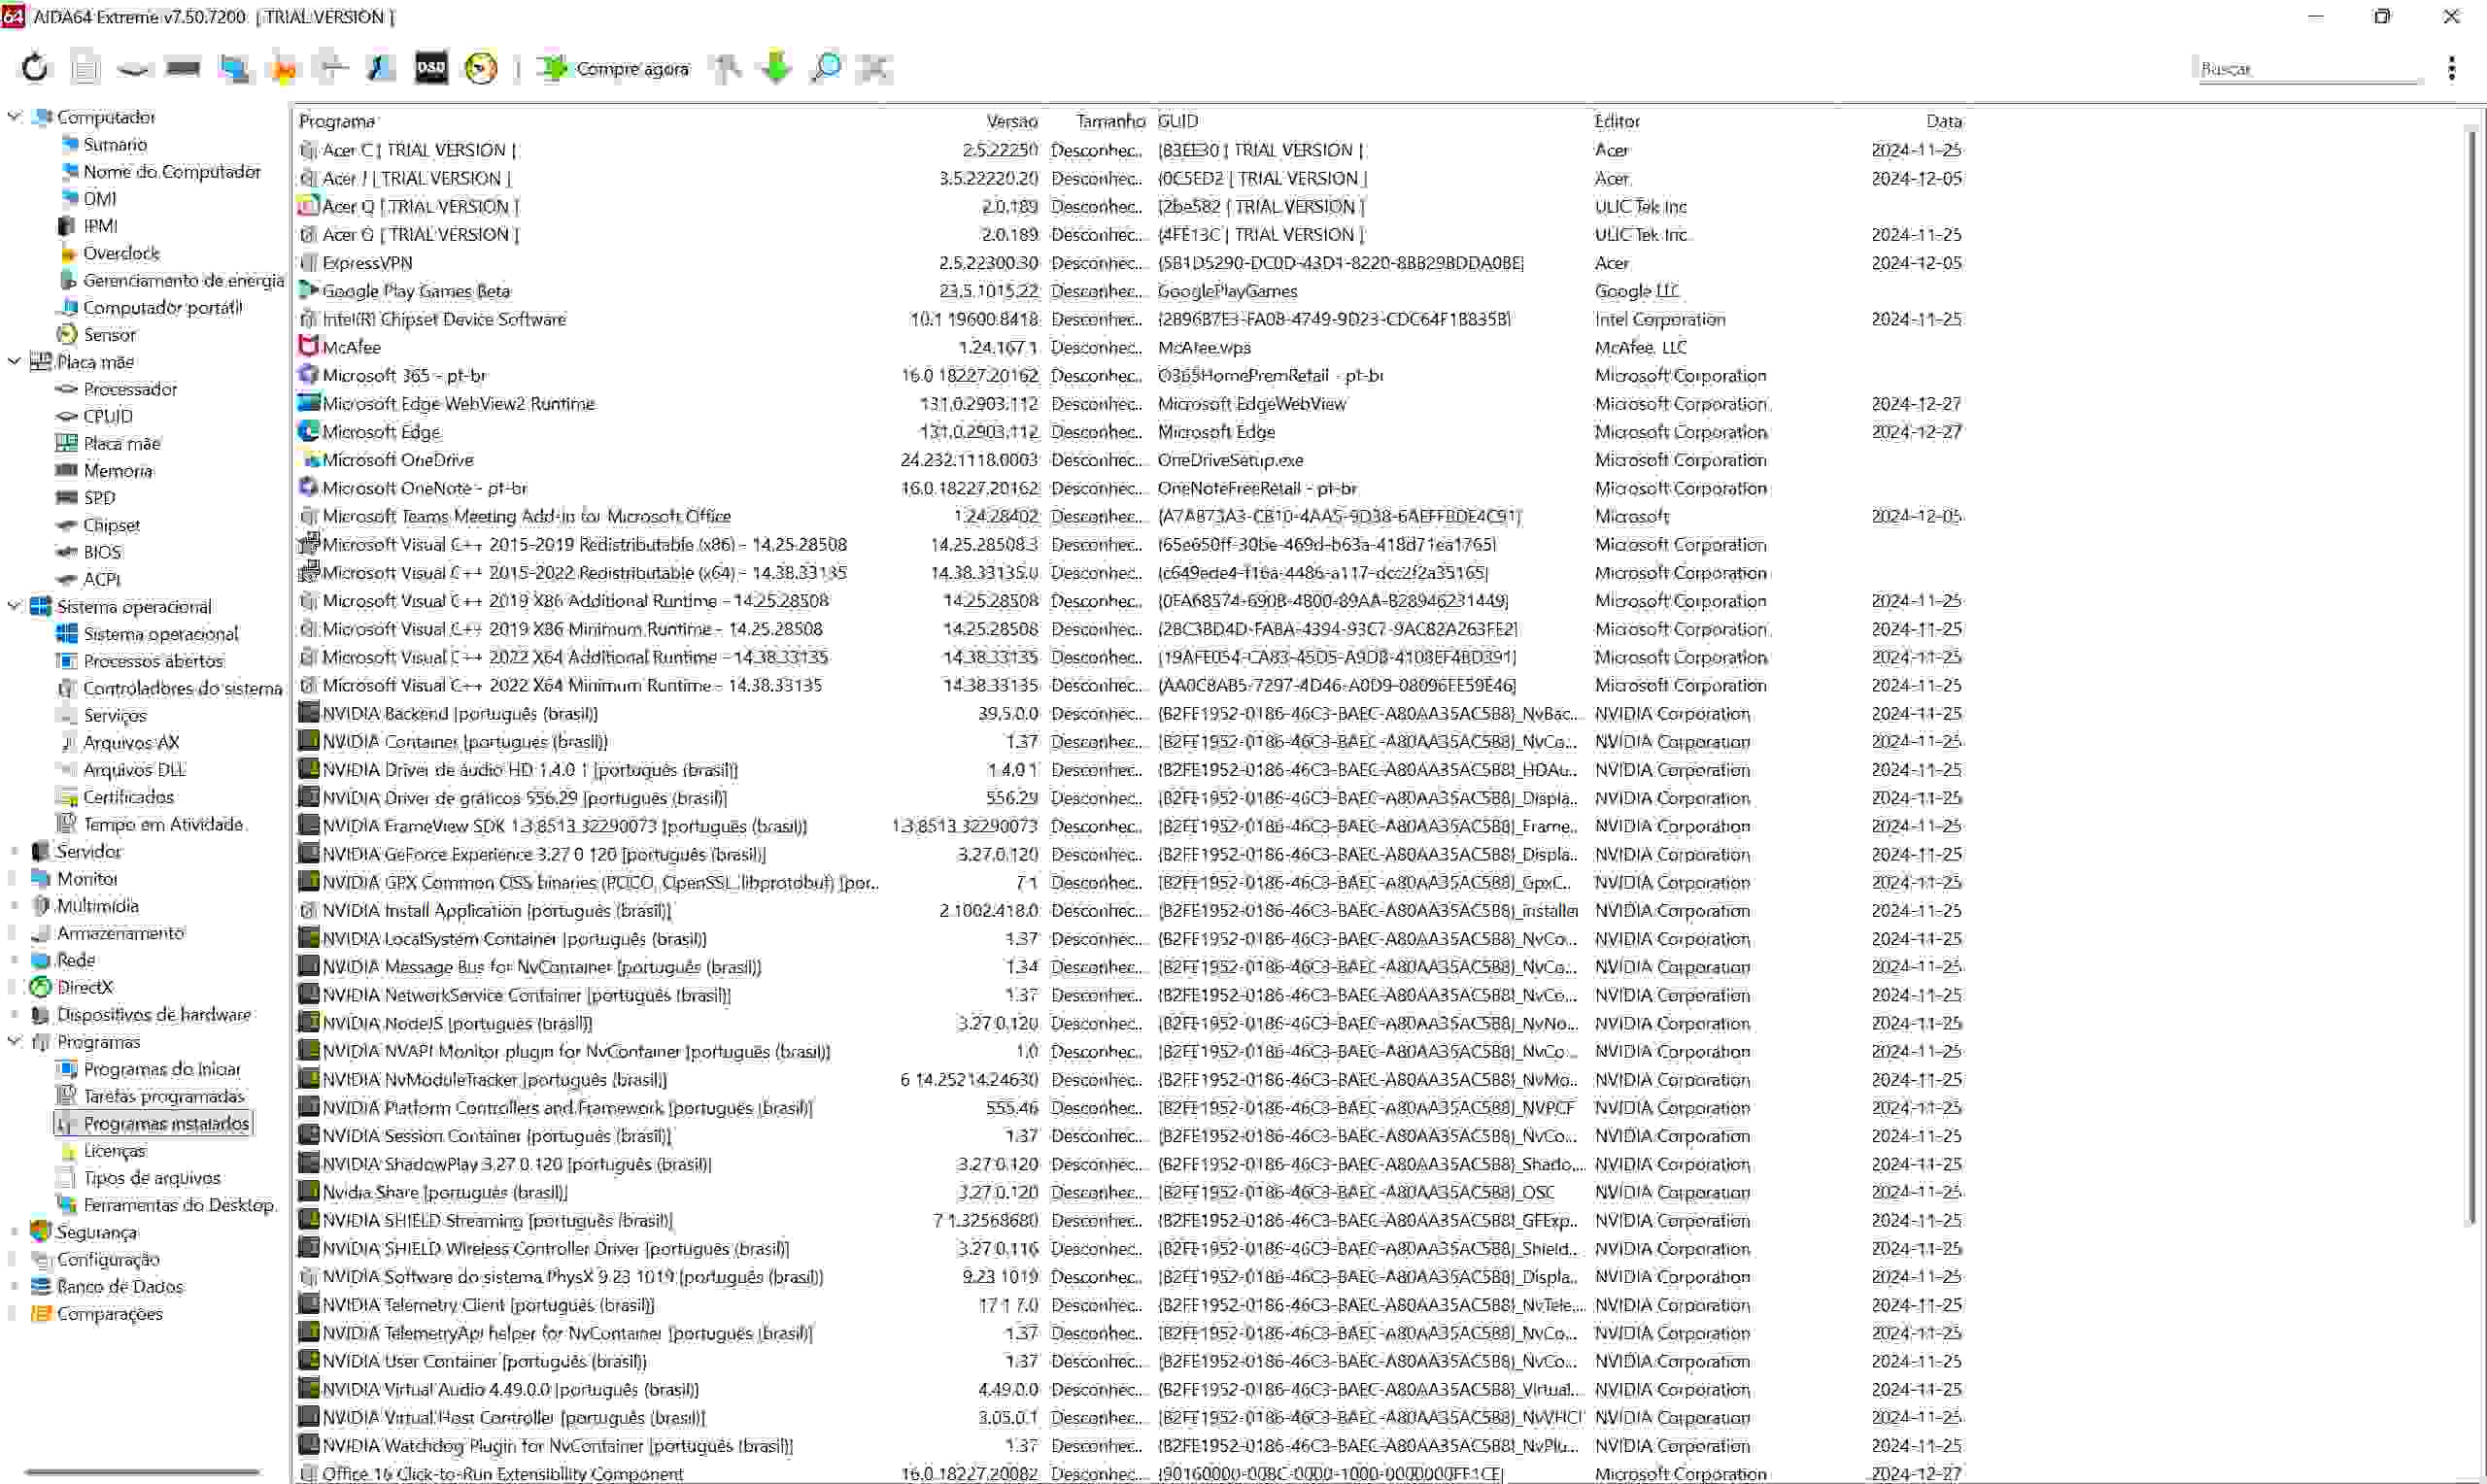The width and height of the screenshot is (2487, 1484).
Task: Open the GPGPU benchmark monitor icon
Action: [234, 68]
